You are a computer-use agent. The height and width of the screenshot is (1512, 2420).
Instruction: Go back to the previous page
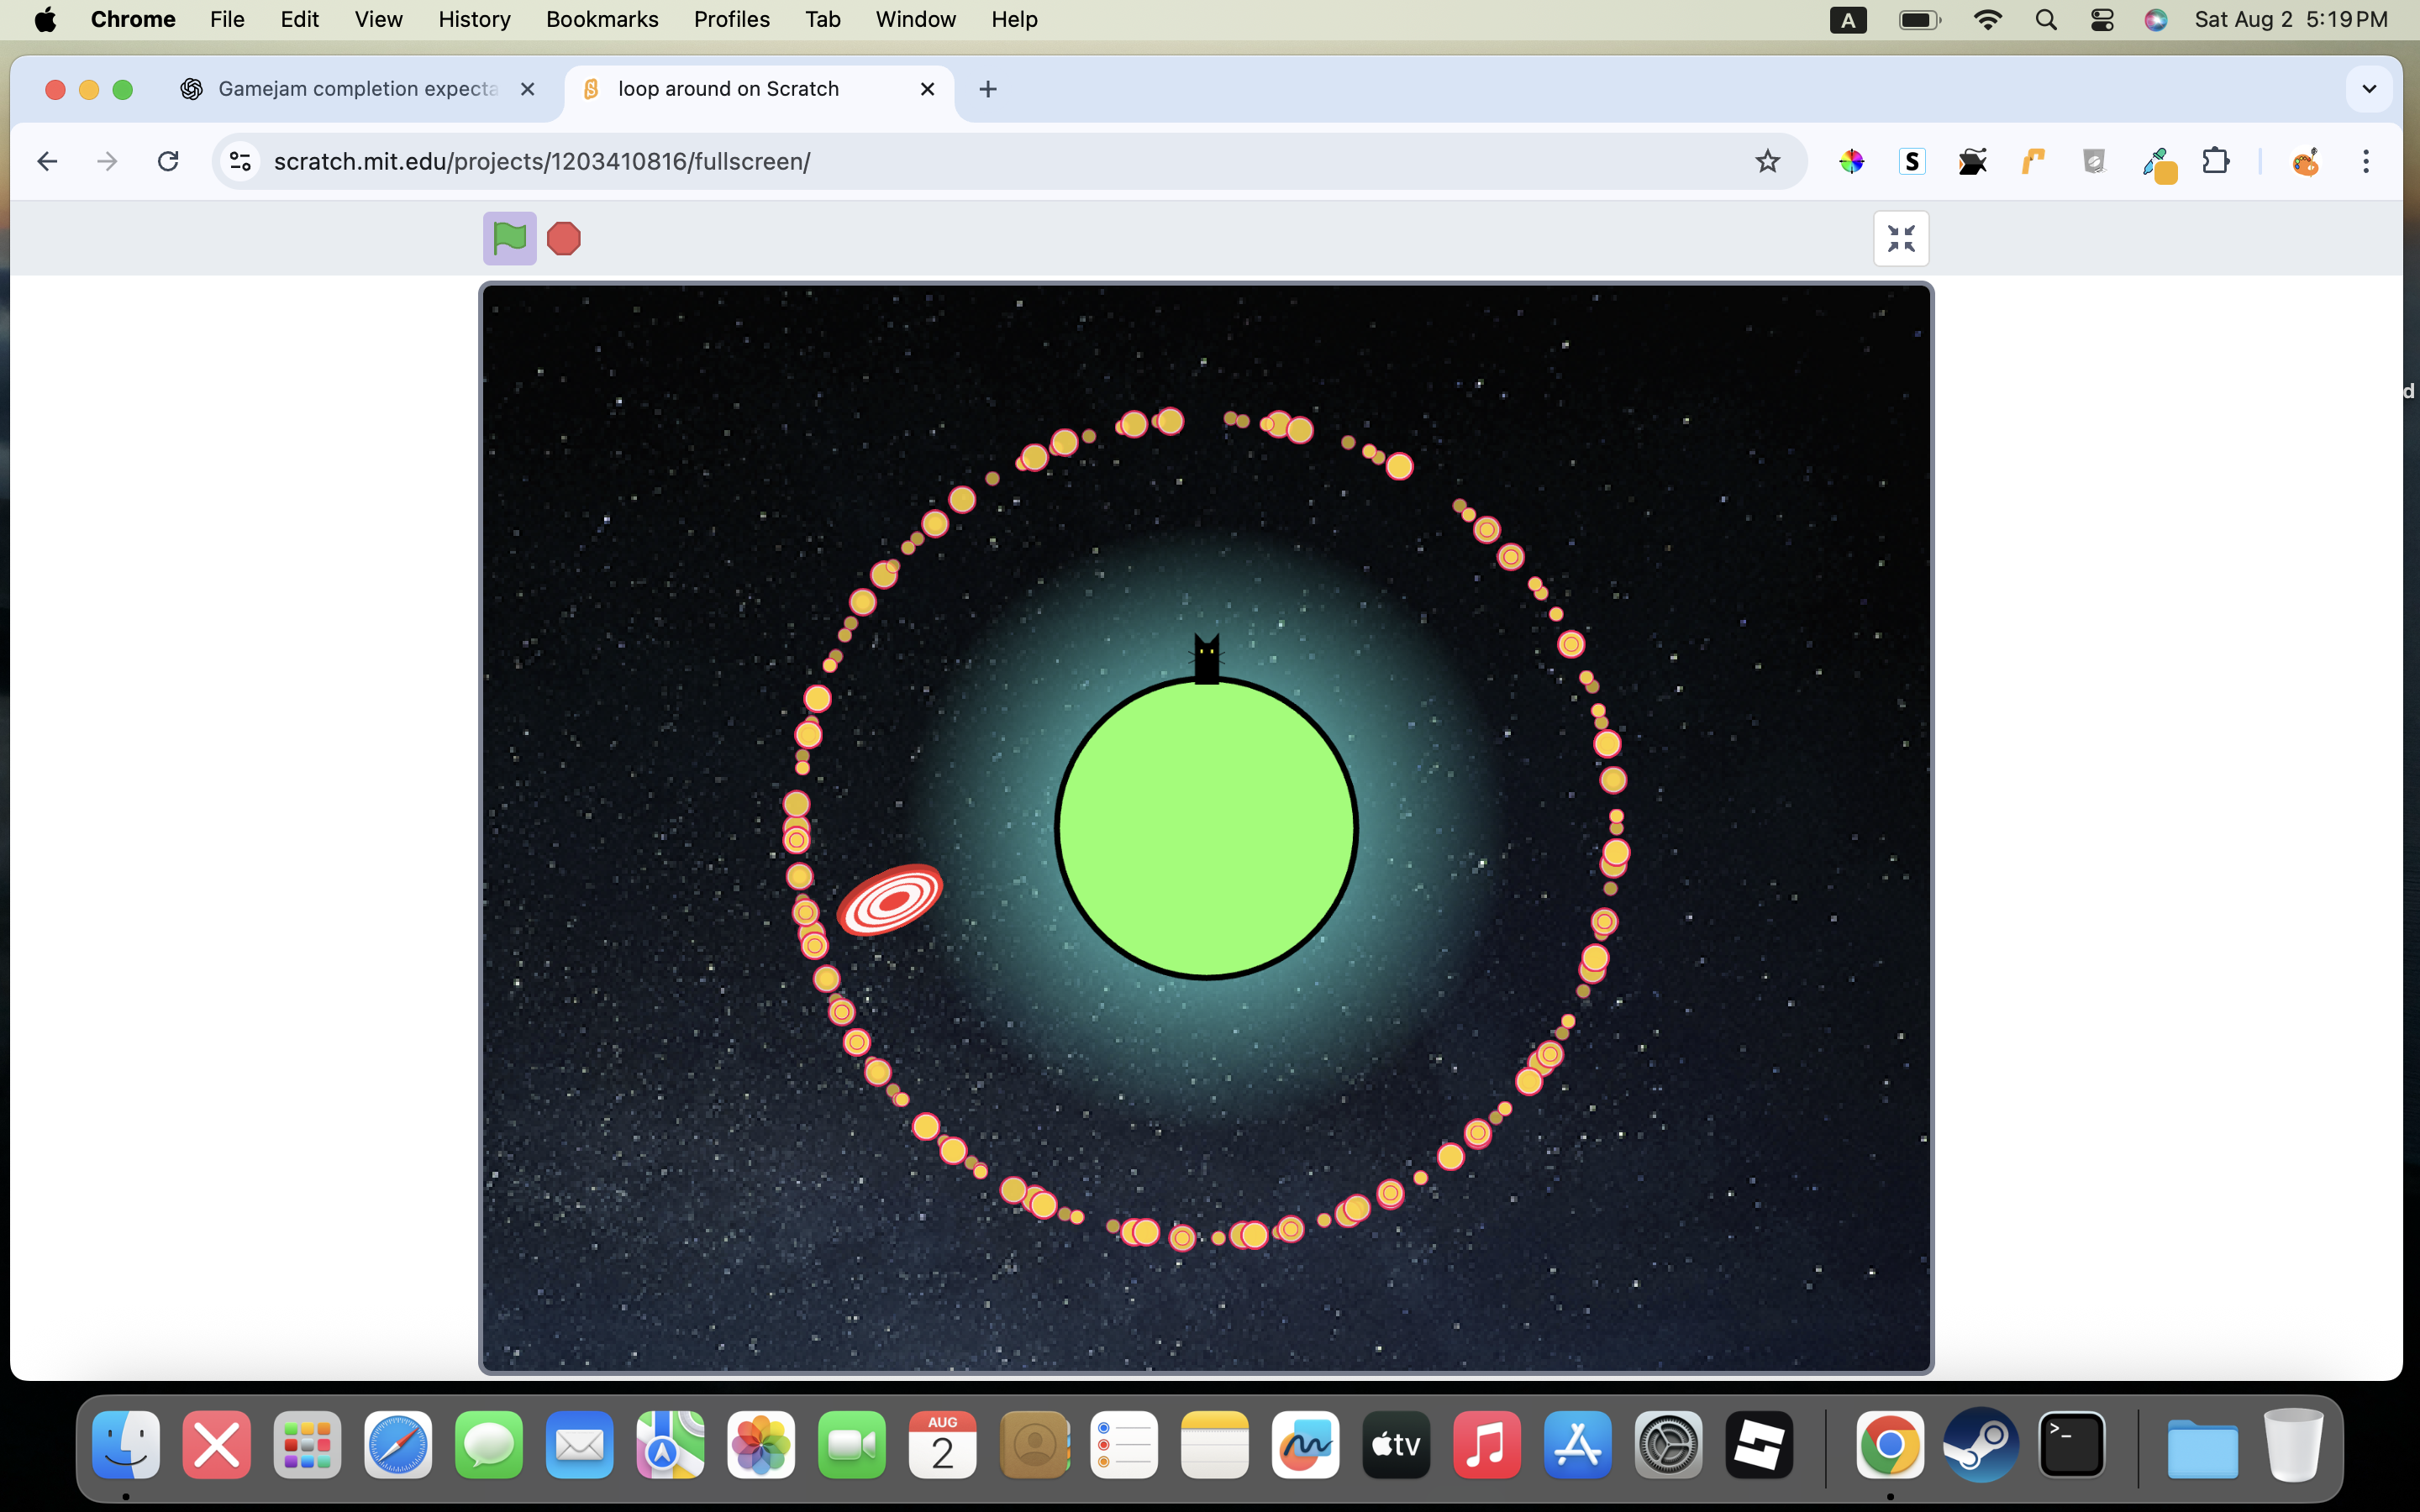click(47, 161)
